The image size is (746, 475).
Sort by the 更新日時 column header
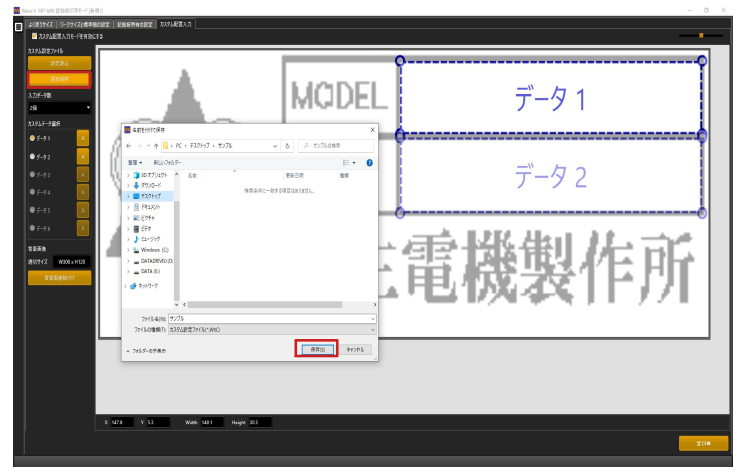[294, 176]
